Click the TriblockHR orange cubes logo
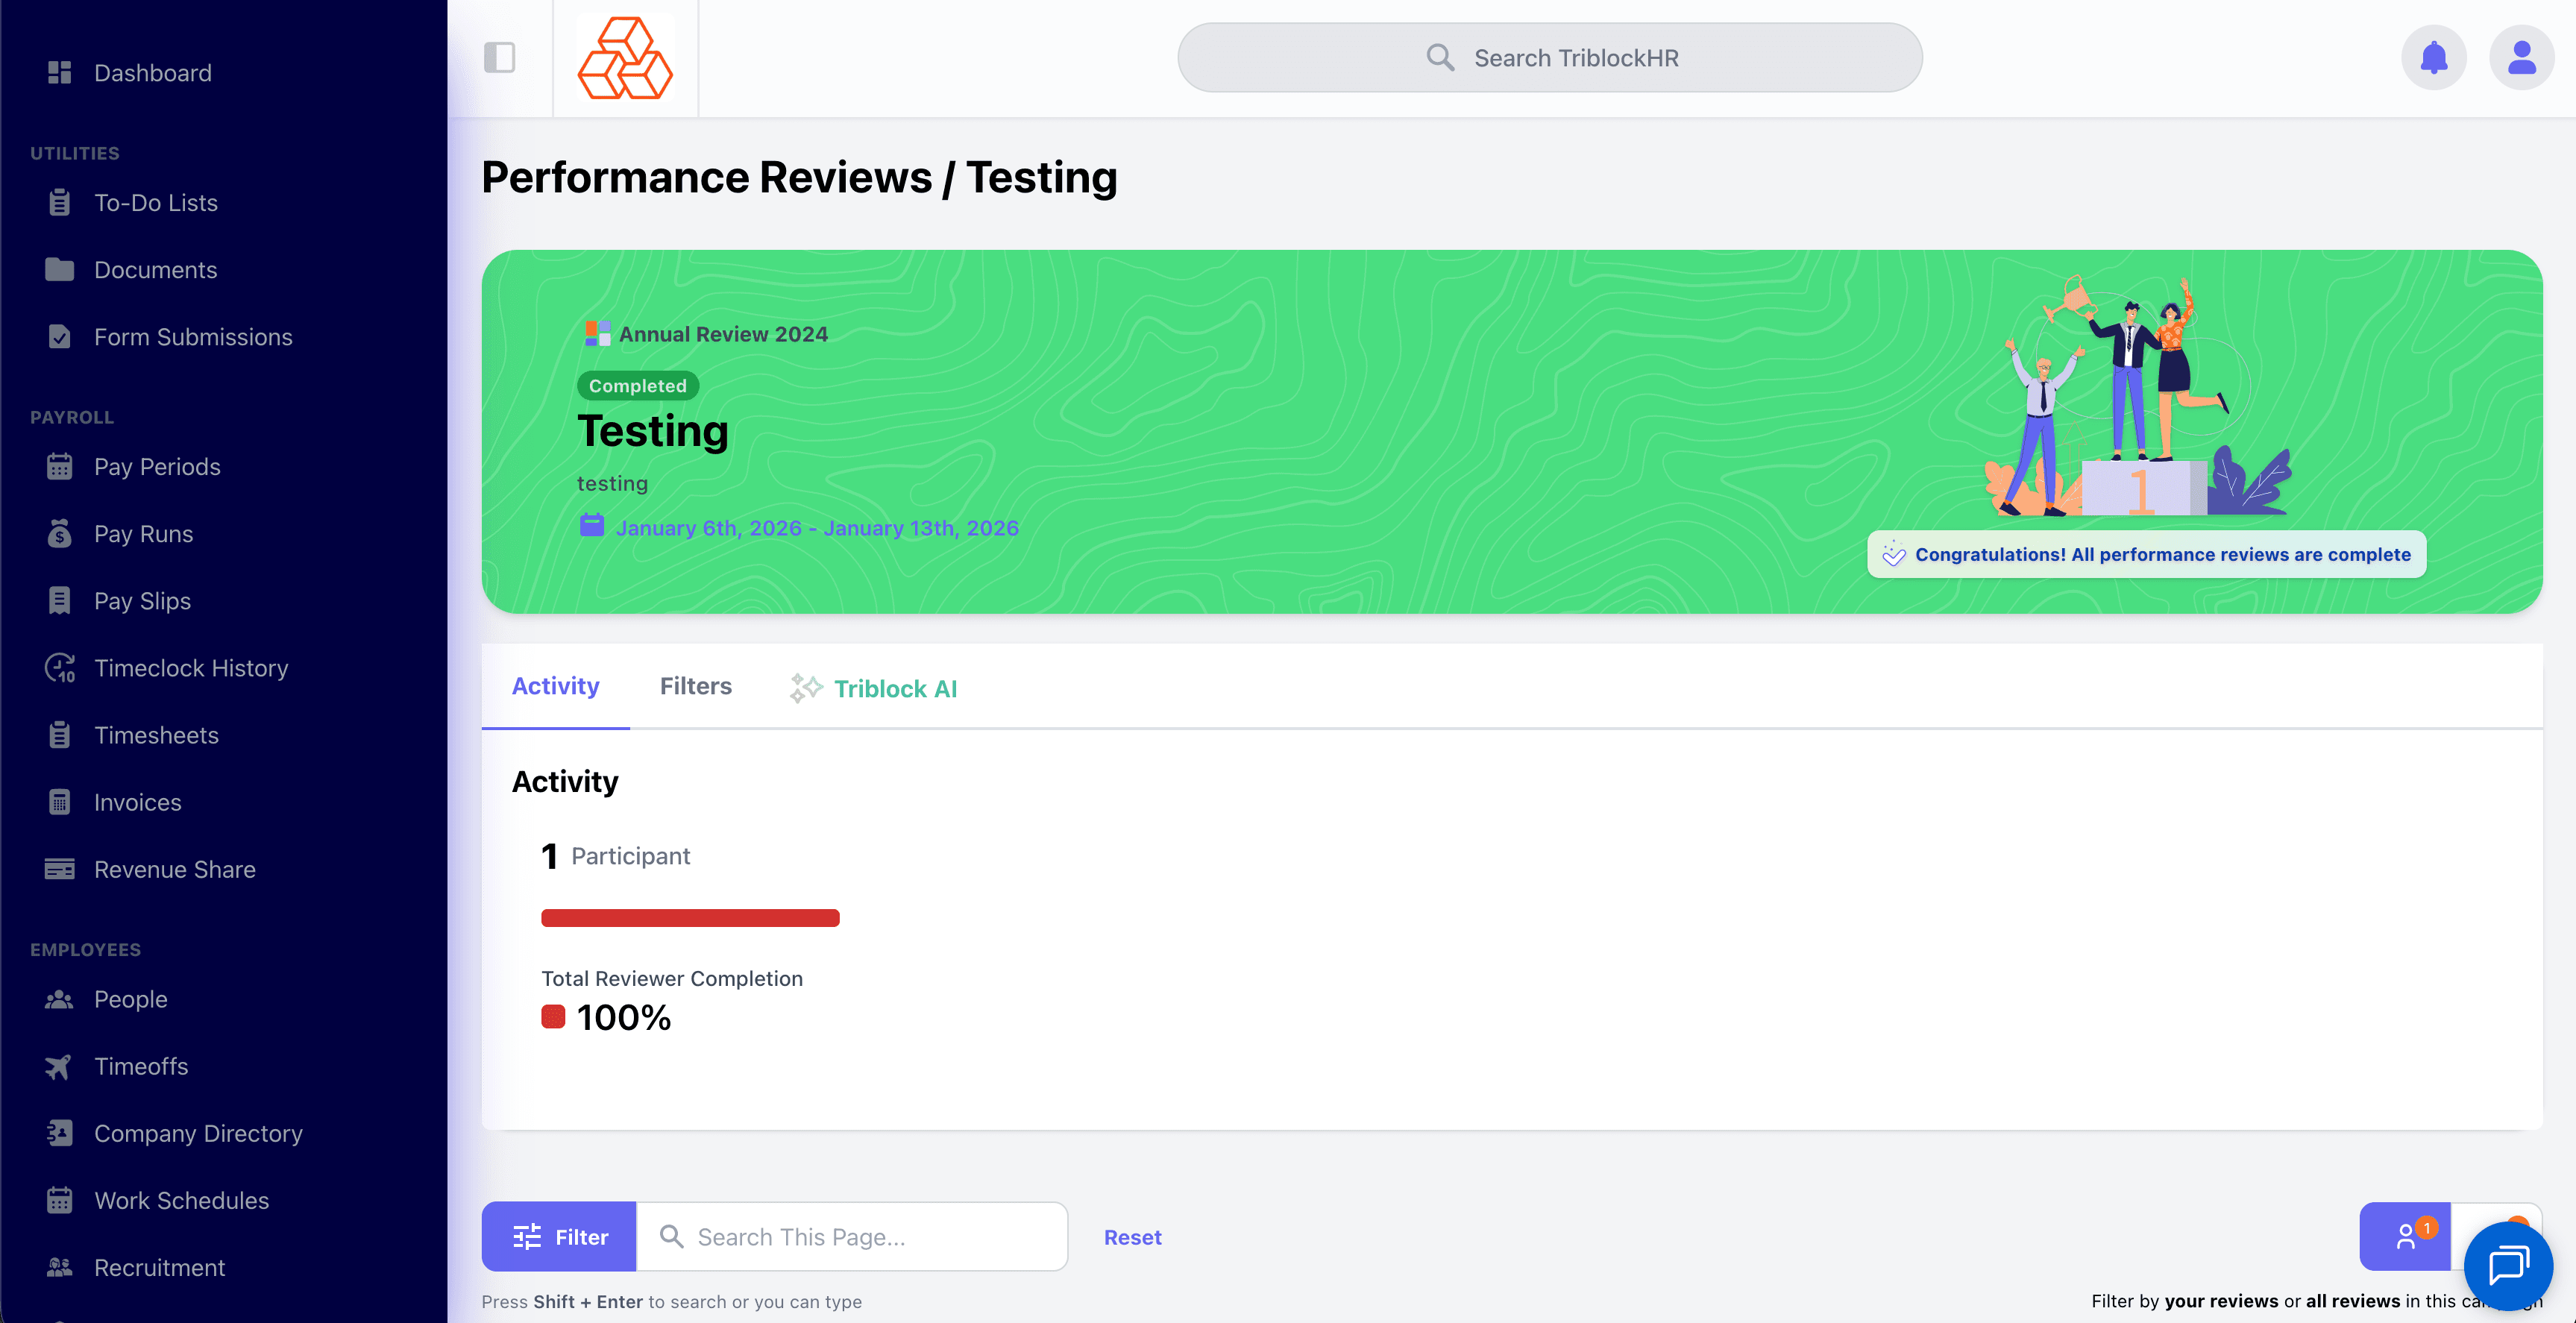Screen dimensions: 2576x1323 [625, 58]
